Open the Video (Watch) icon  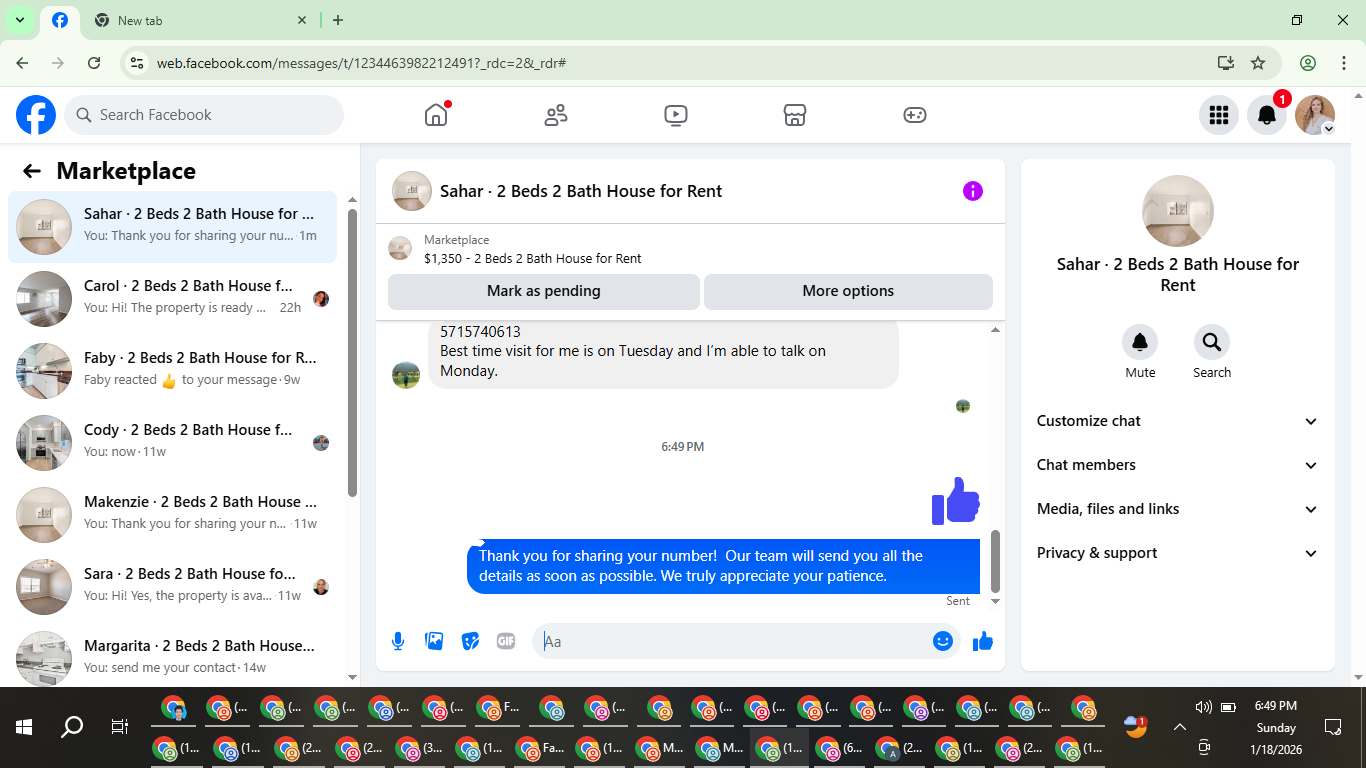[x=676, y=115]
